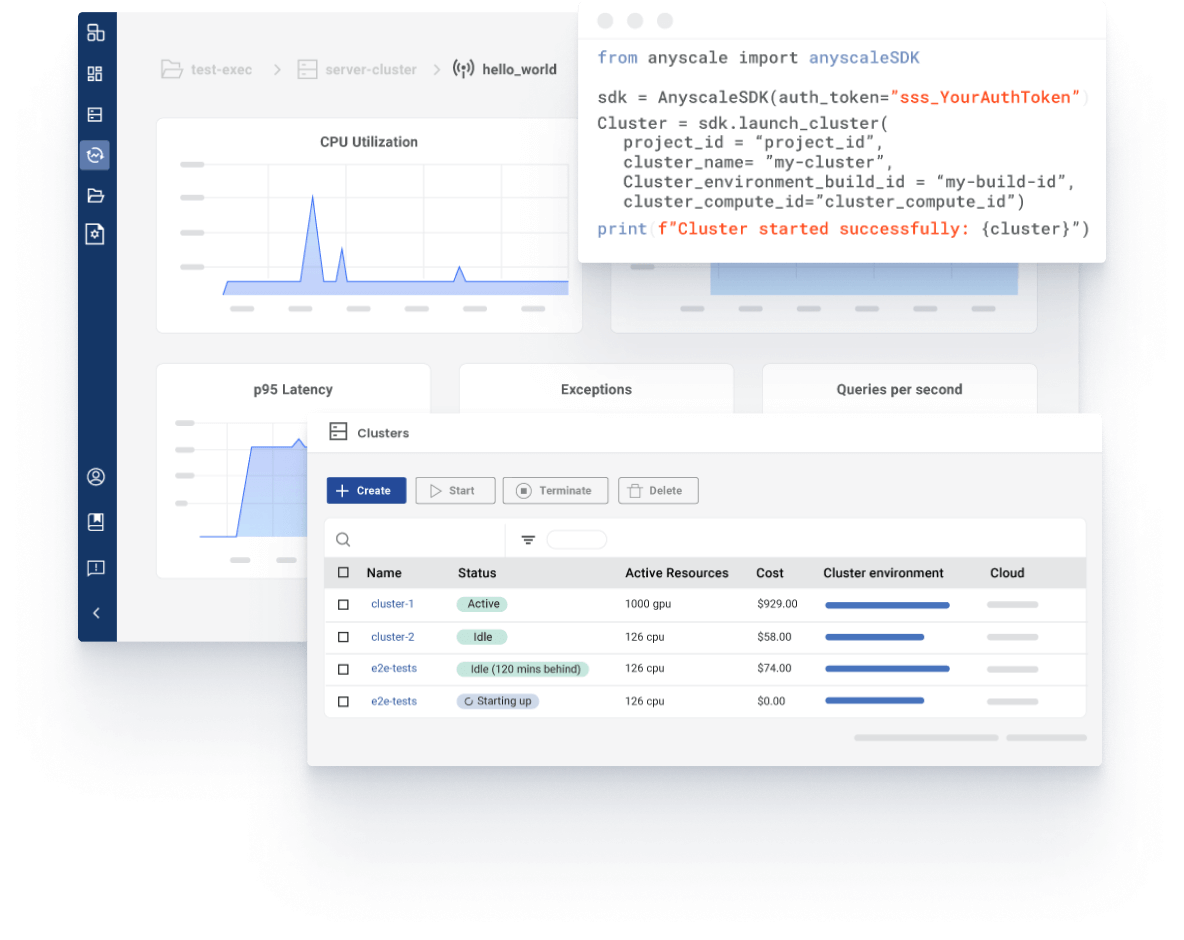Sort by the Cluster environment column header
Viewport: 1184px width, 940px height.
(883, 573)
